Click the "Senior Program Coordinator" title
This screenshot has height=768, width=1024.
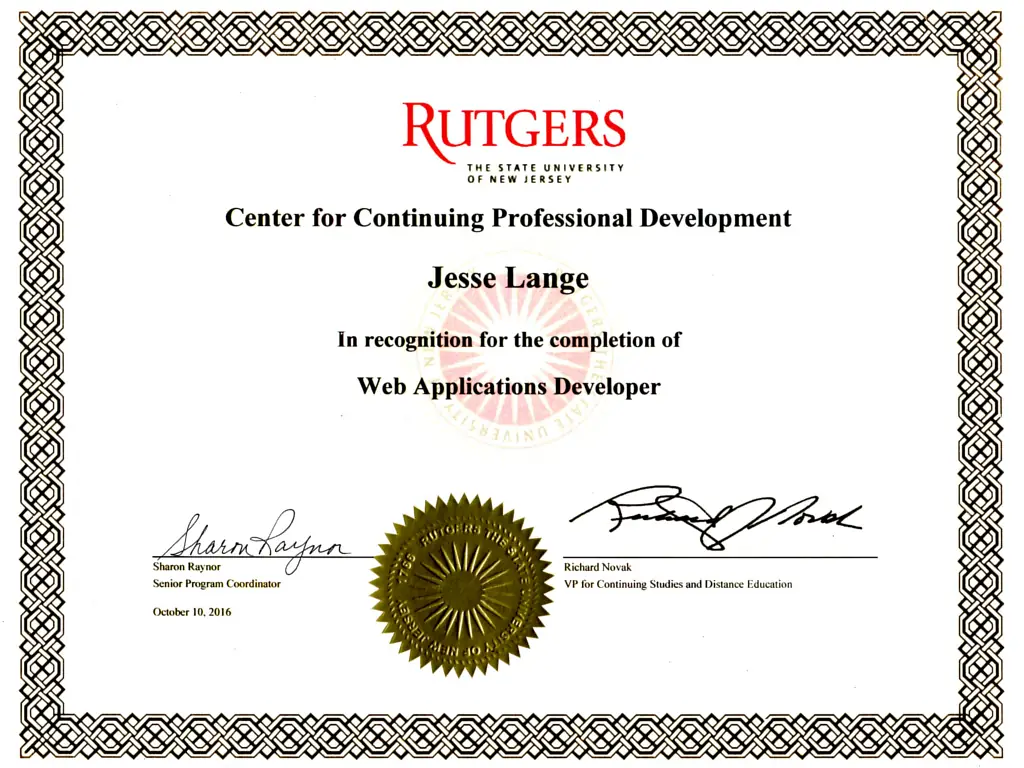[x=217, y=584]
